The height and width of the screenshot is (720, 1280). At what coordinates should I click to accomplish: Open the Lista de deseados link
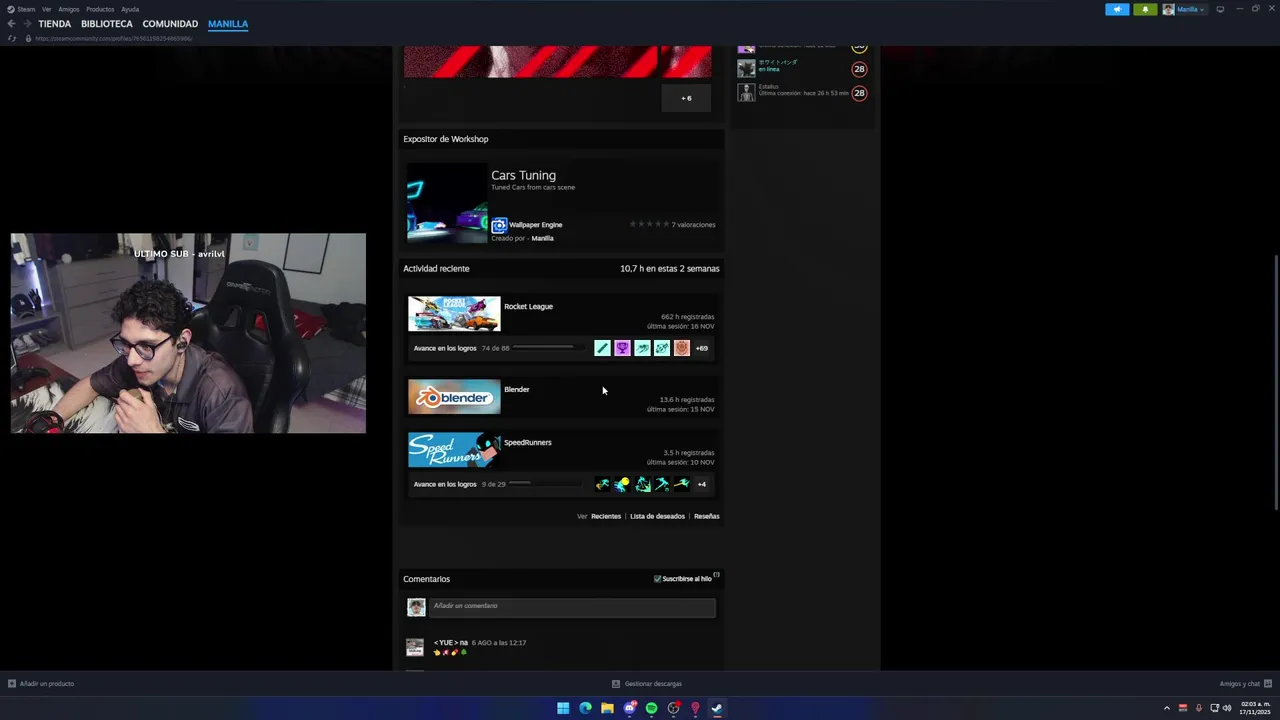pyautogui.click(x=657, y=517)
